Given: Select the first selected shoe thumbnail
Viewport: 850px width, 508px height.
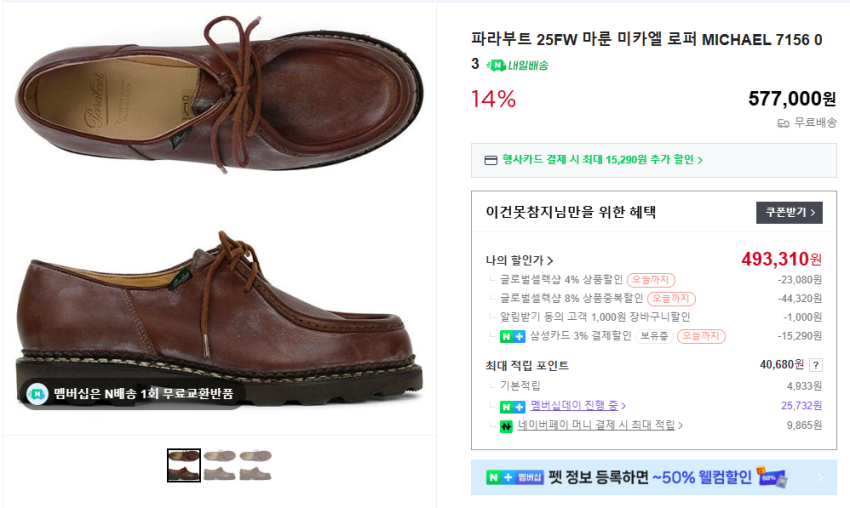Looking at the screenshot, I should pos(184,465).
